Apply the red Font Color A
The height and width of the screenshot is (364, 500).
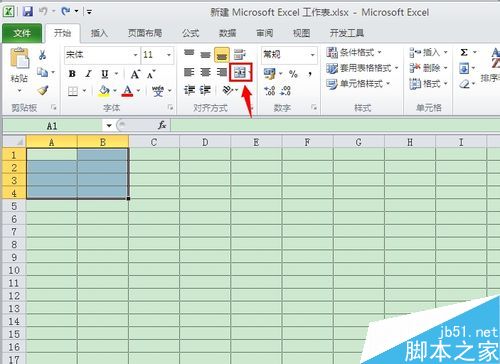tap(128, 91)
